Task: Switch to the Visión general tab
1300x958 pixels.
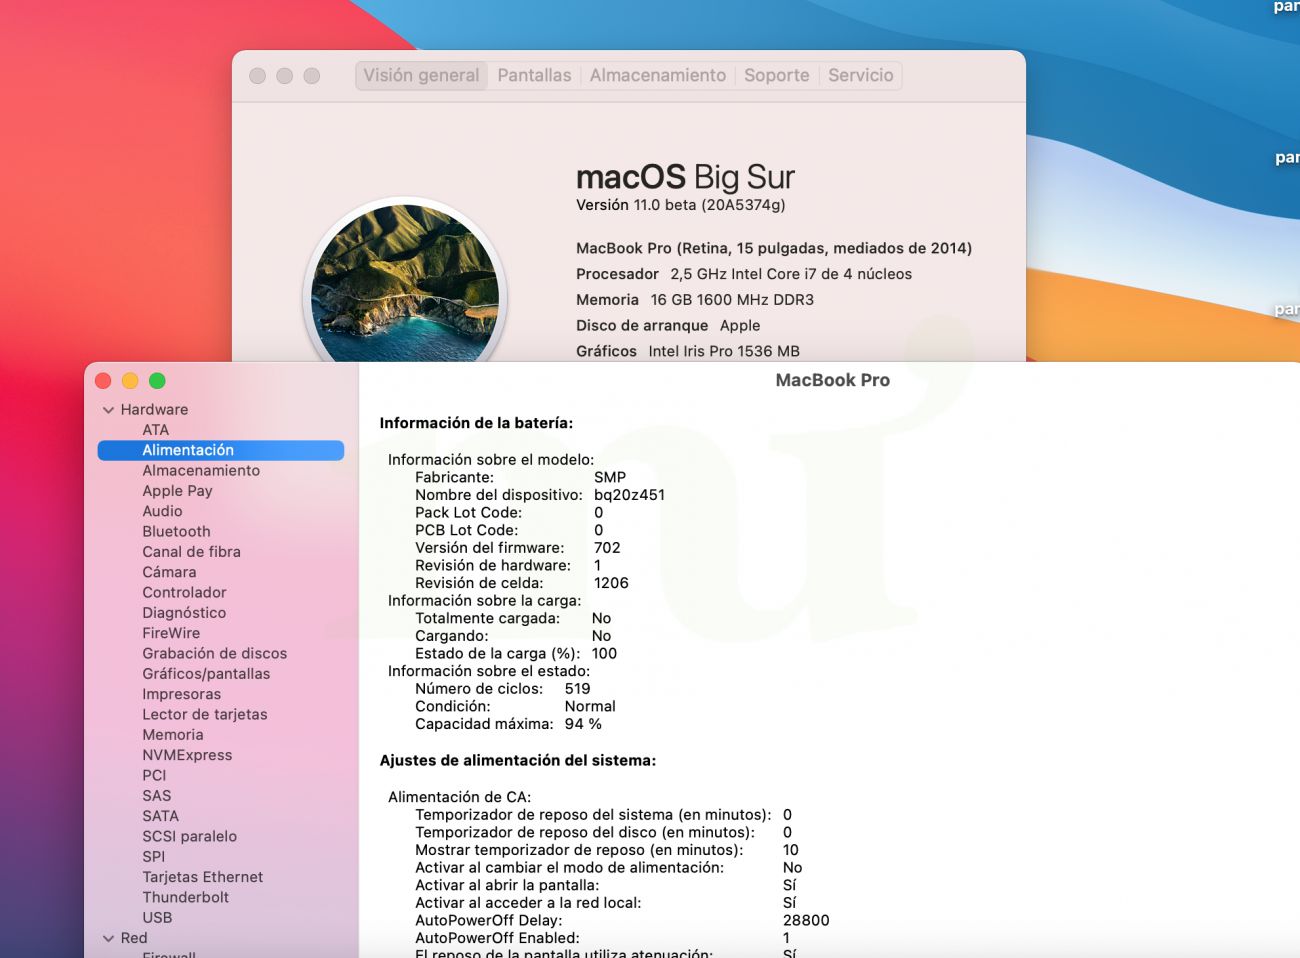Action: tap(421, 75)
